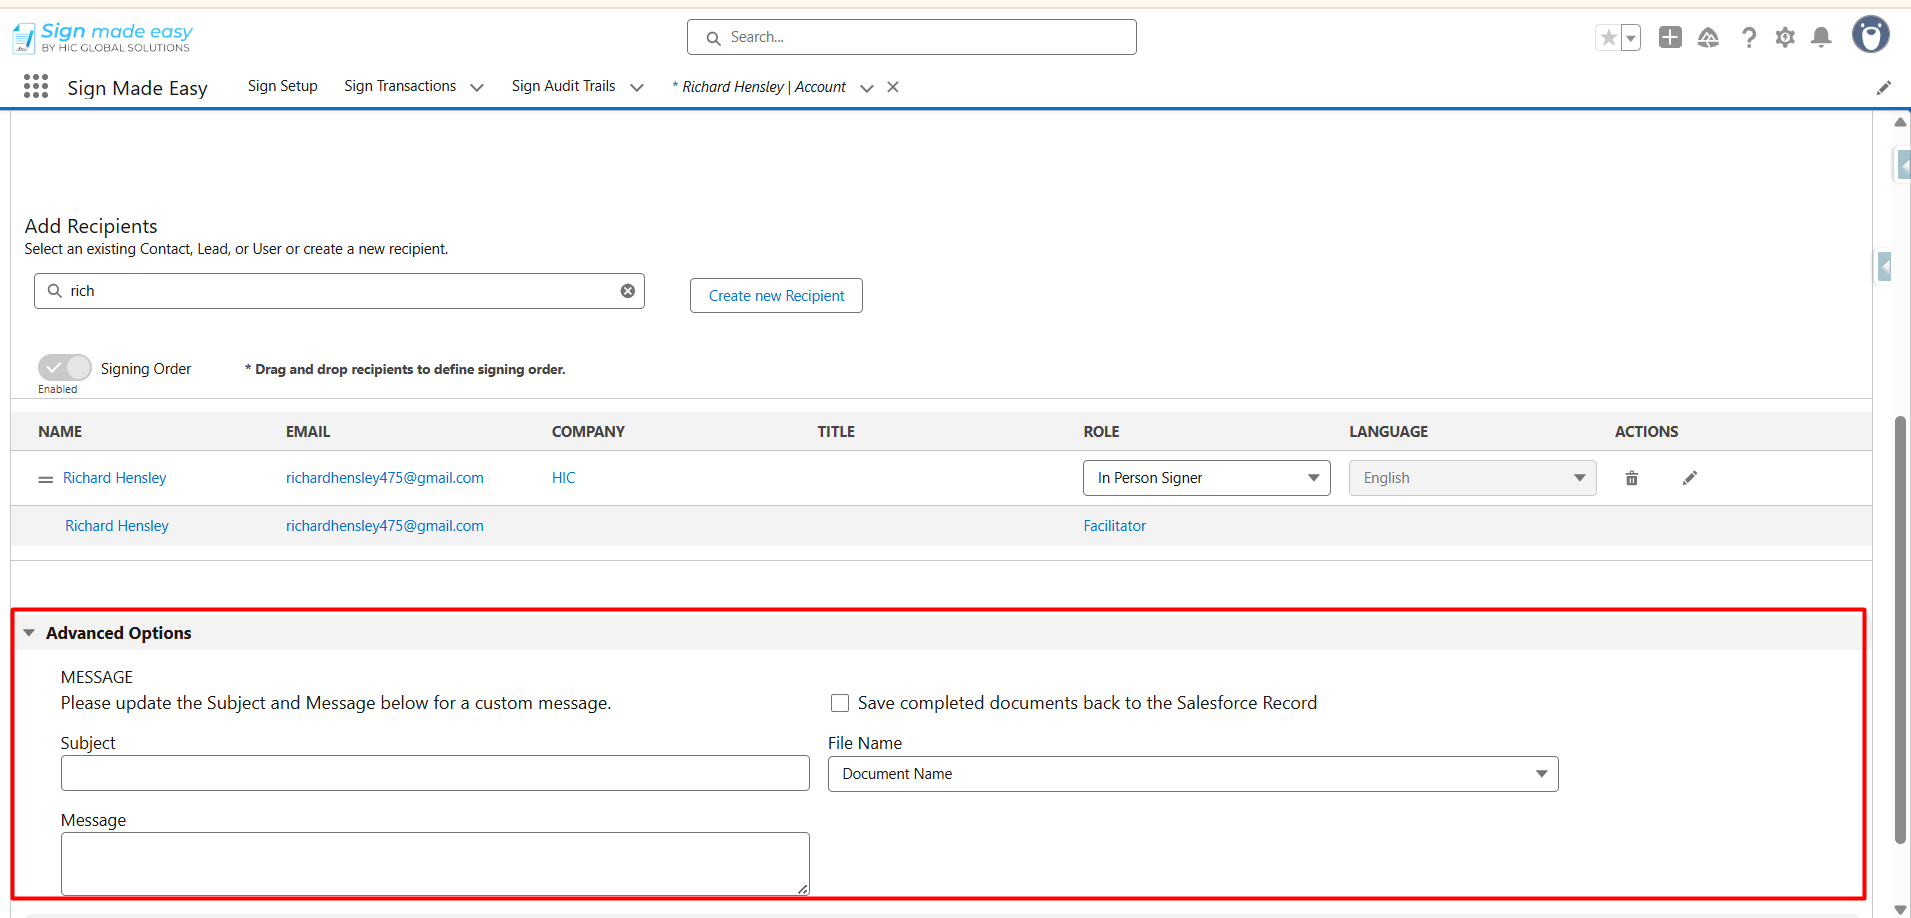Screen dimensions: 1911x918
Task: Open the Facilitator link
Action: (x=1114, y=526)
